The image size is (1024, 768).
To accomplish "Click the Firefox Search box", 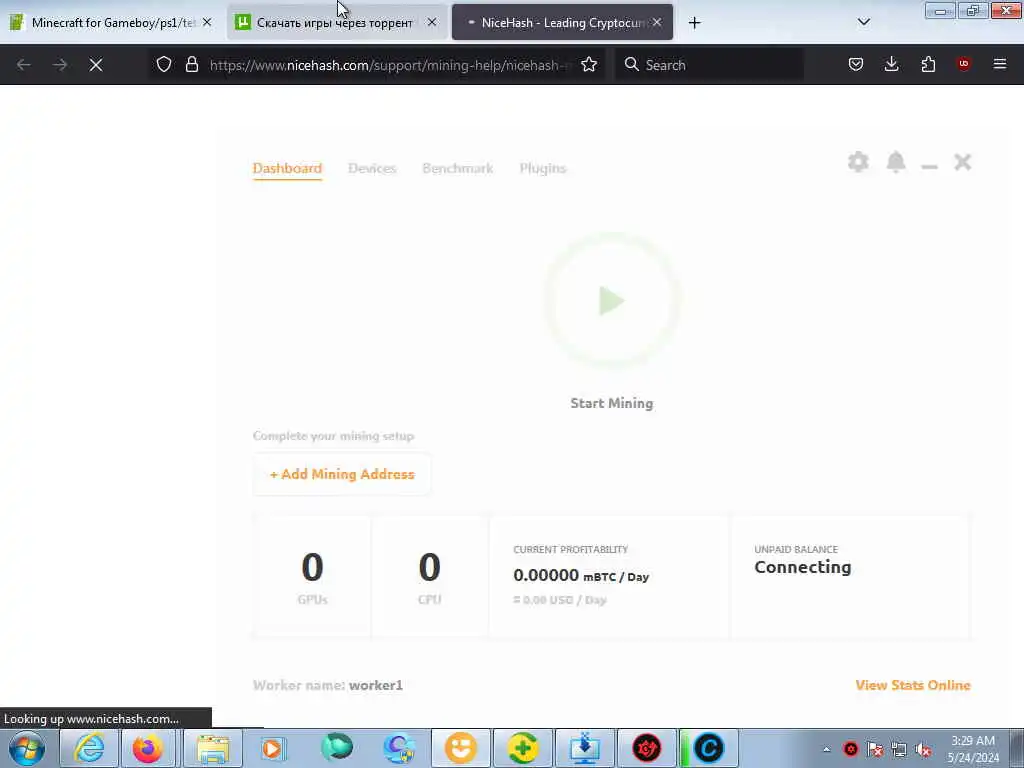I will pyautogui.click(x=709, y=65).
